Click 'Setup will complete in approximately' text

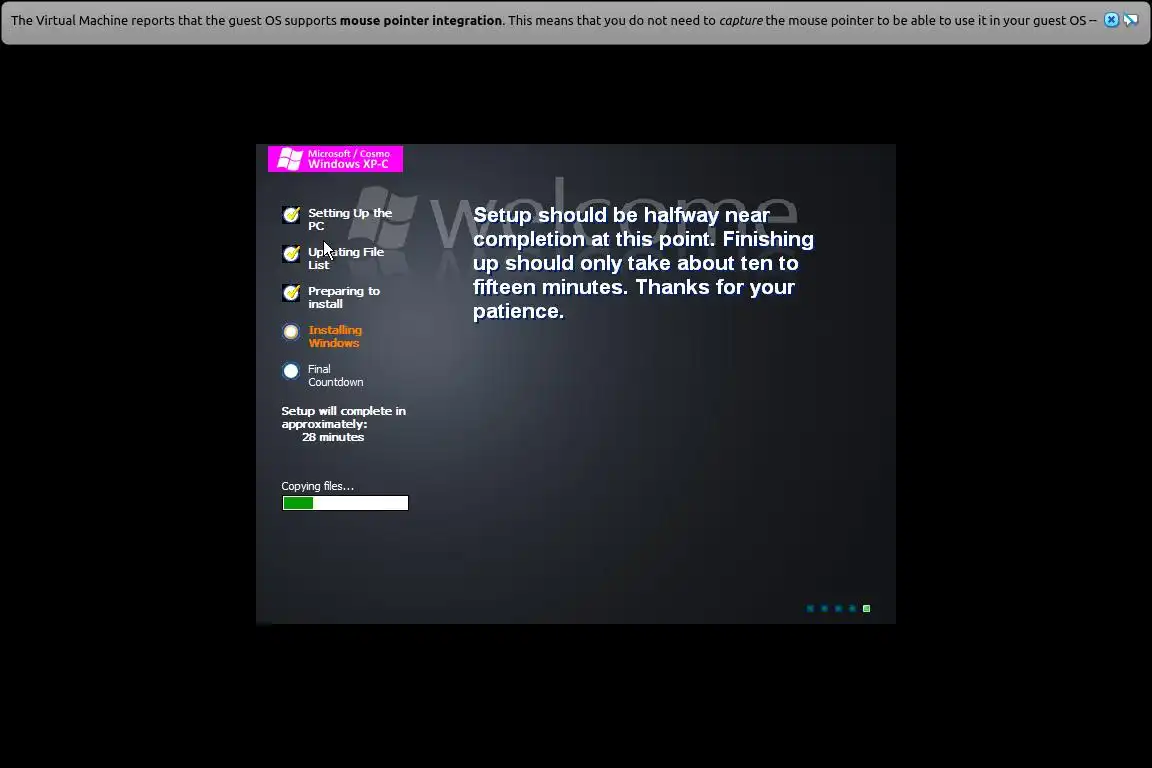343,417
